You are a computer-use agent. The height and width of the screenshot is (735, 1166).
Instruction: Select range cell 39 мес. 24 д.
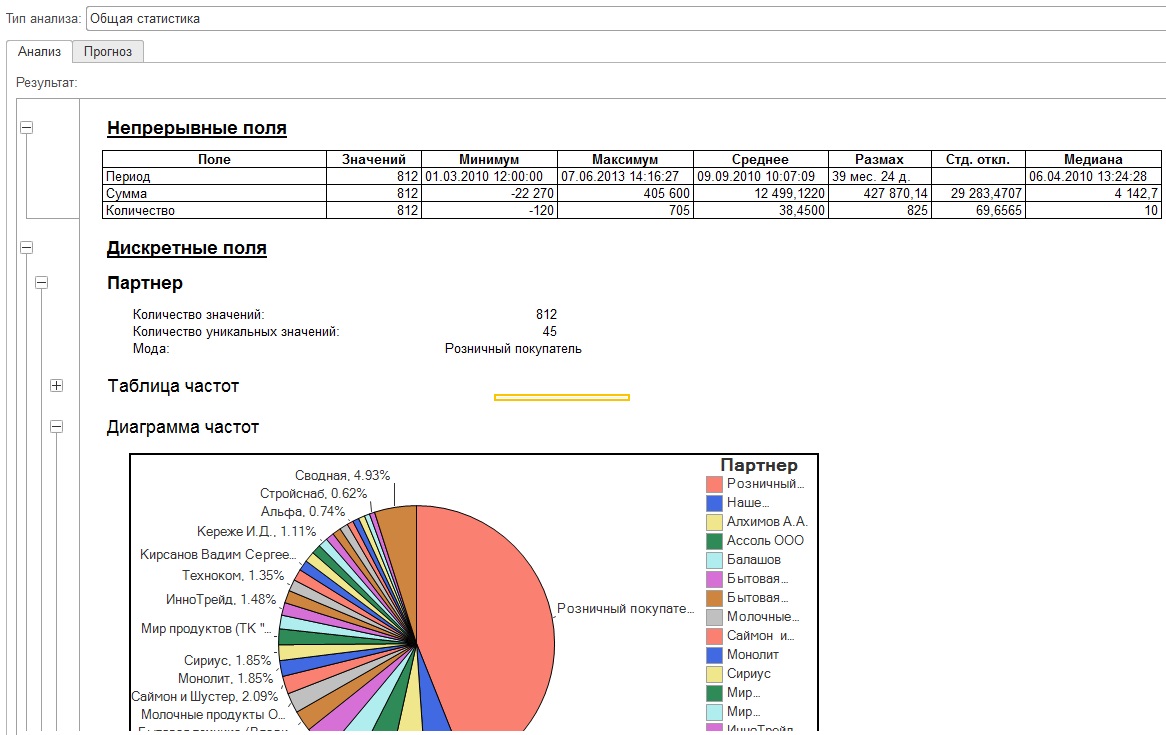tap(880, 176)
